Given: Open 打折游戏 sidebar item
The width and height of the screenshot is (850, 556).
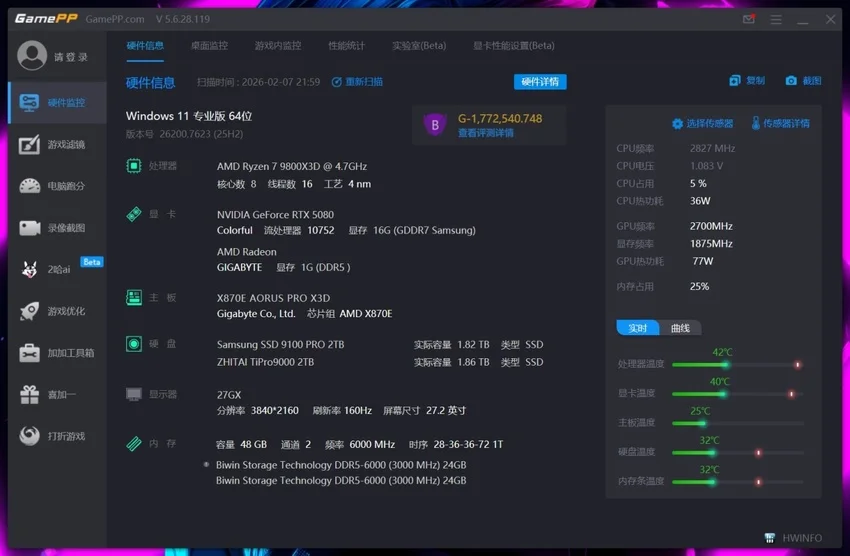Looking at the screenshot, I should pyautogui.click(x=57, y=436).
